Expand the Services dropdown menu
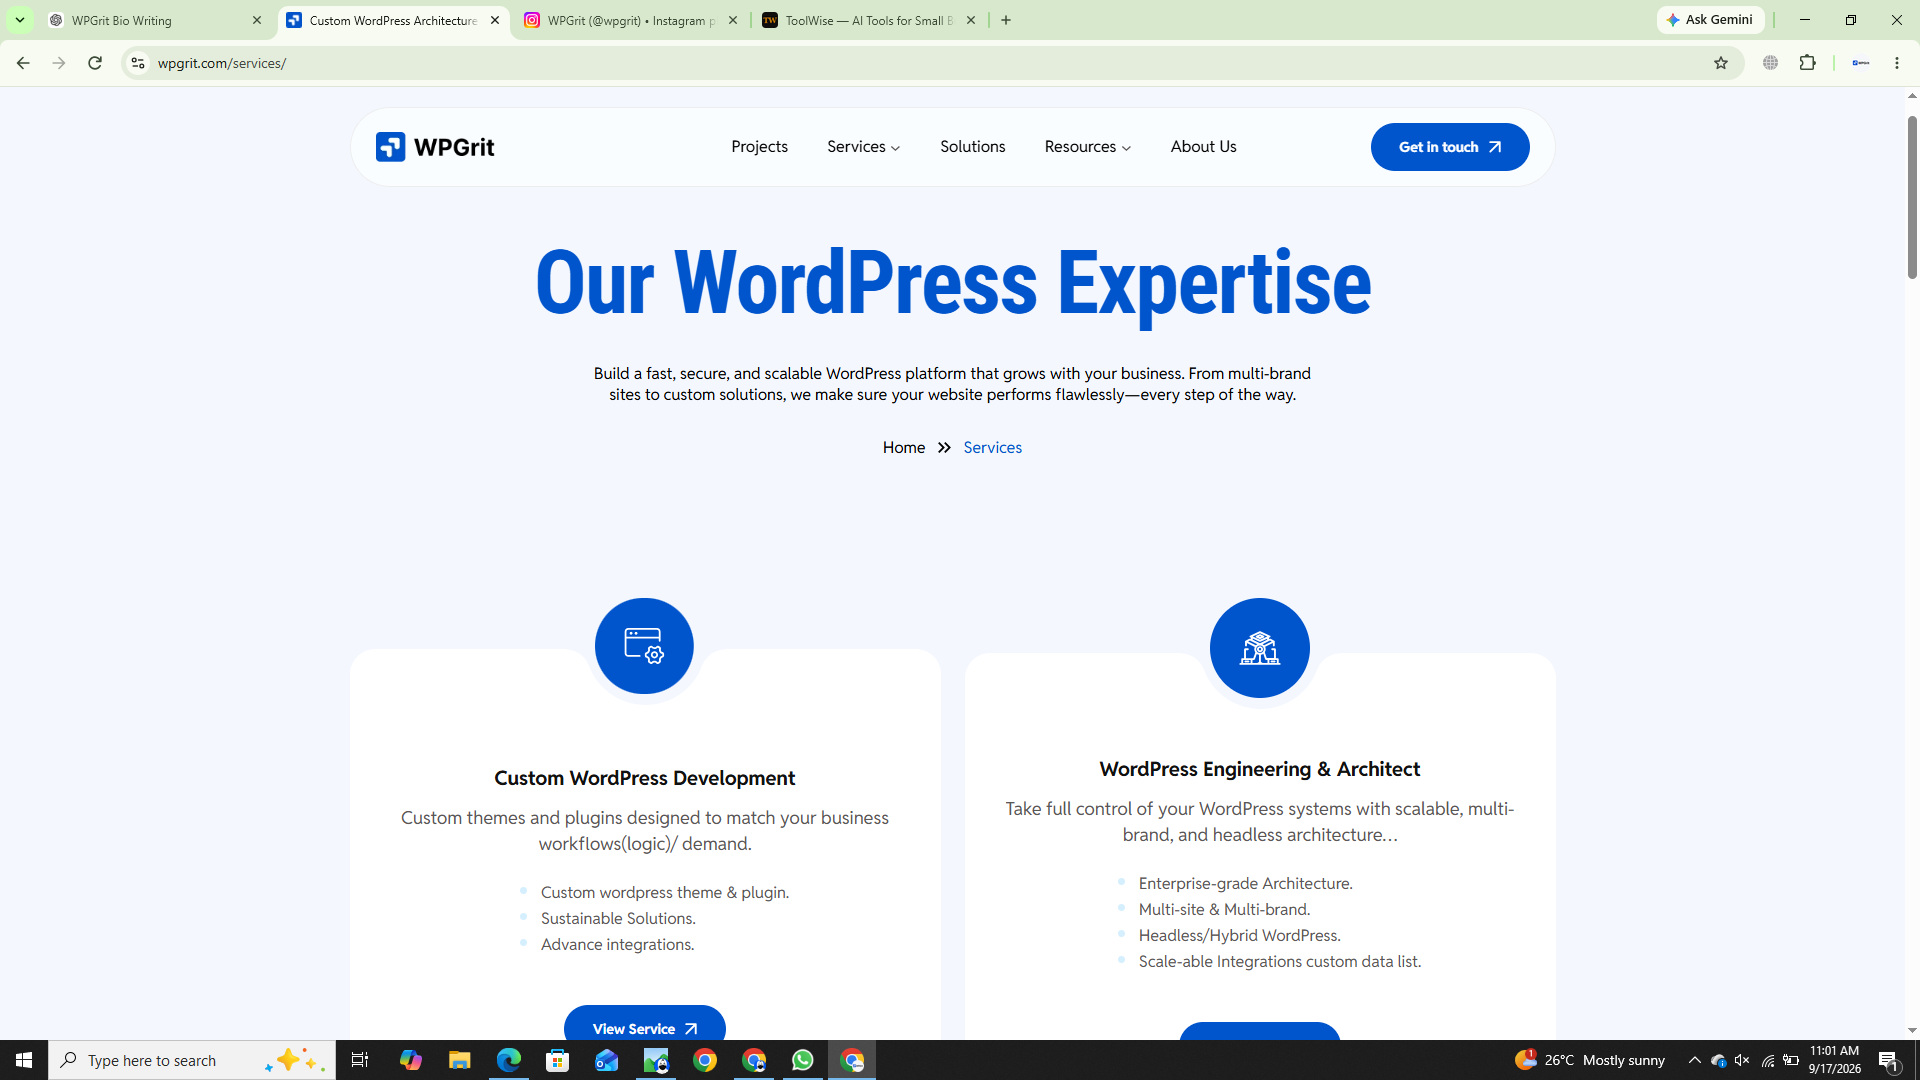Viewport: 1920px width, 1080px height. coord(864,147)
